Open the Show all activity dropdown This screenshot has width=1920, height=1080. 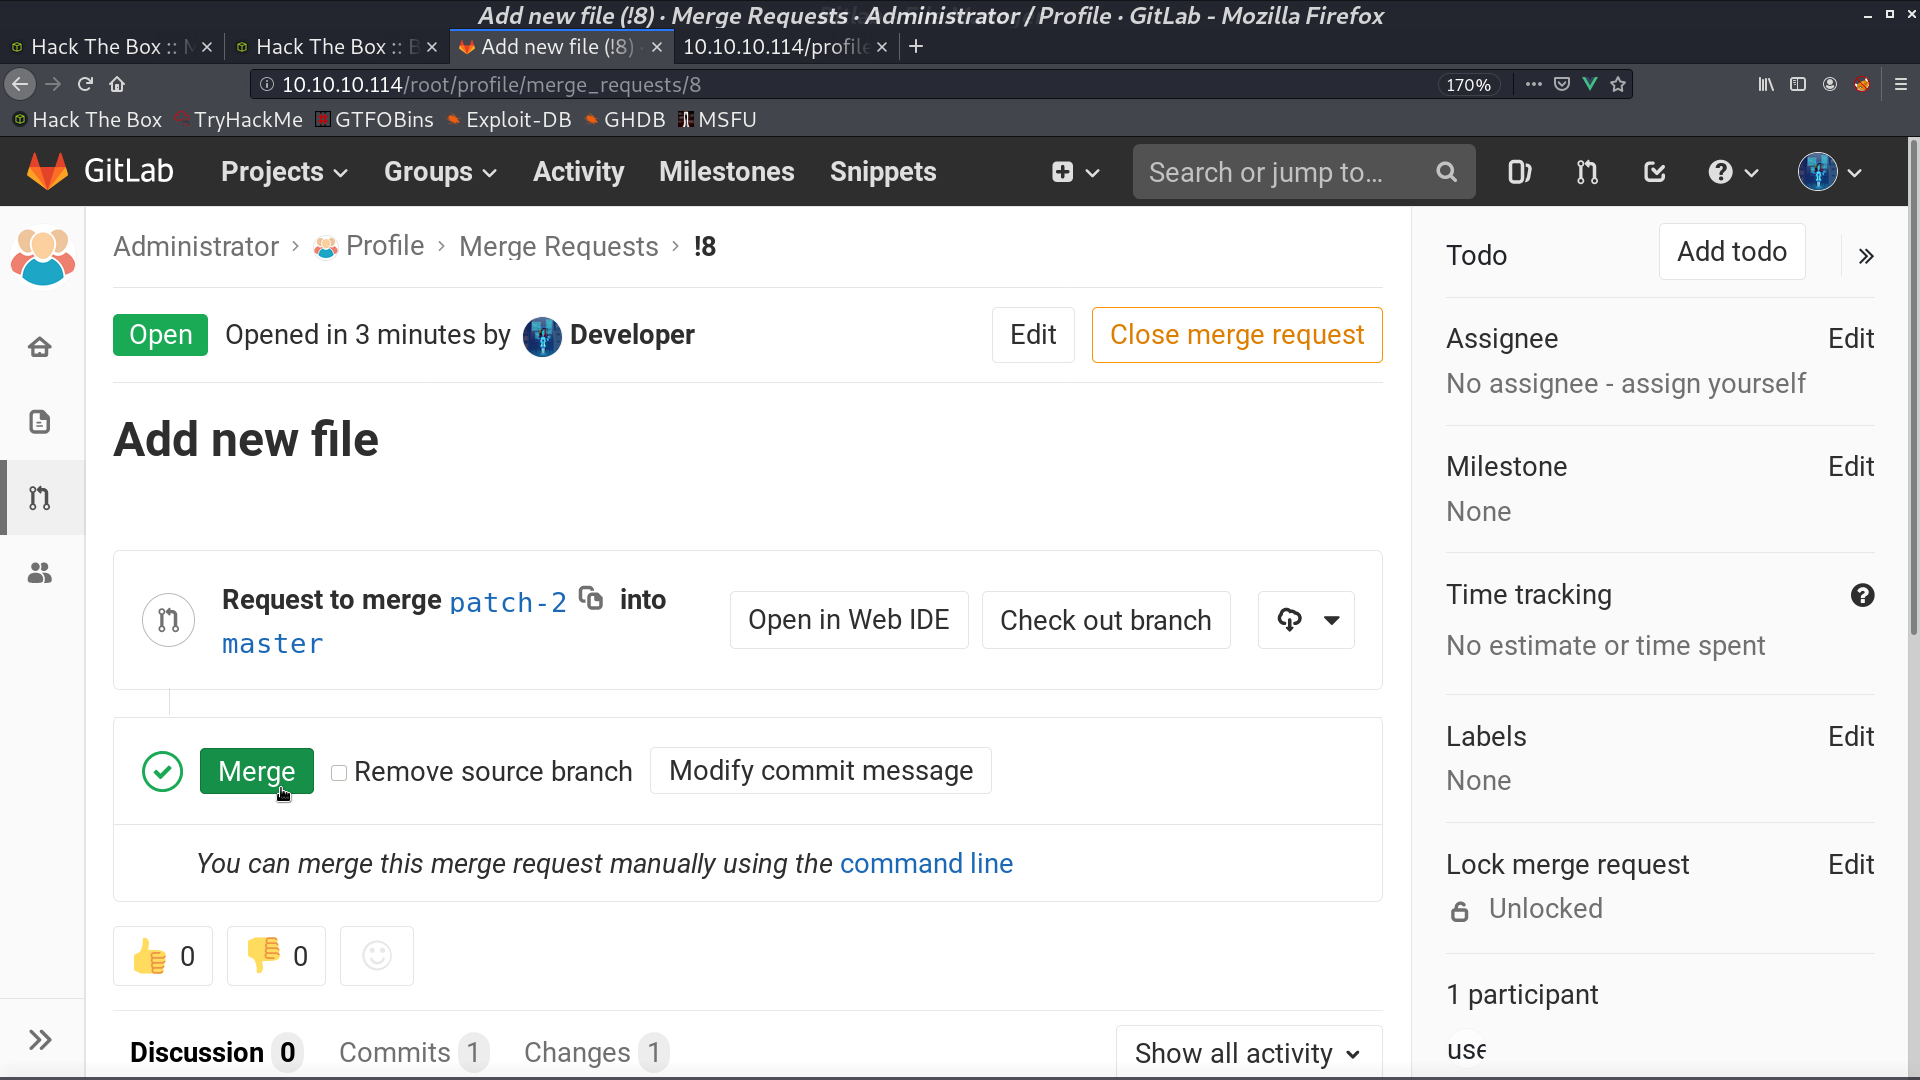1249,1053
